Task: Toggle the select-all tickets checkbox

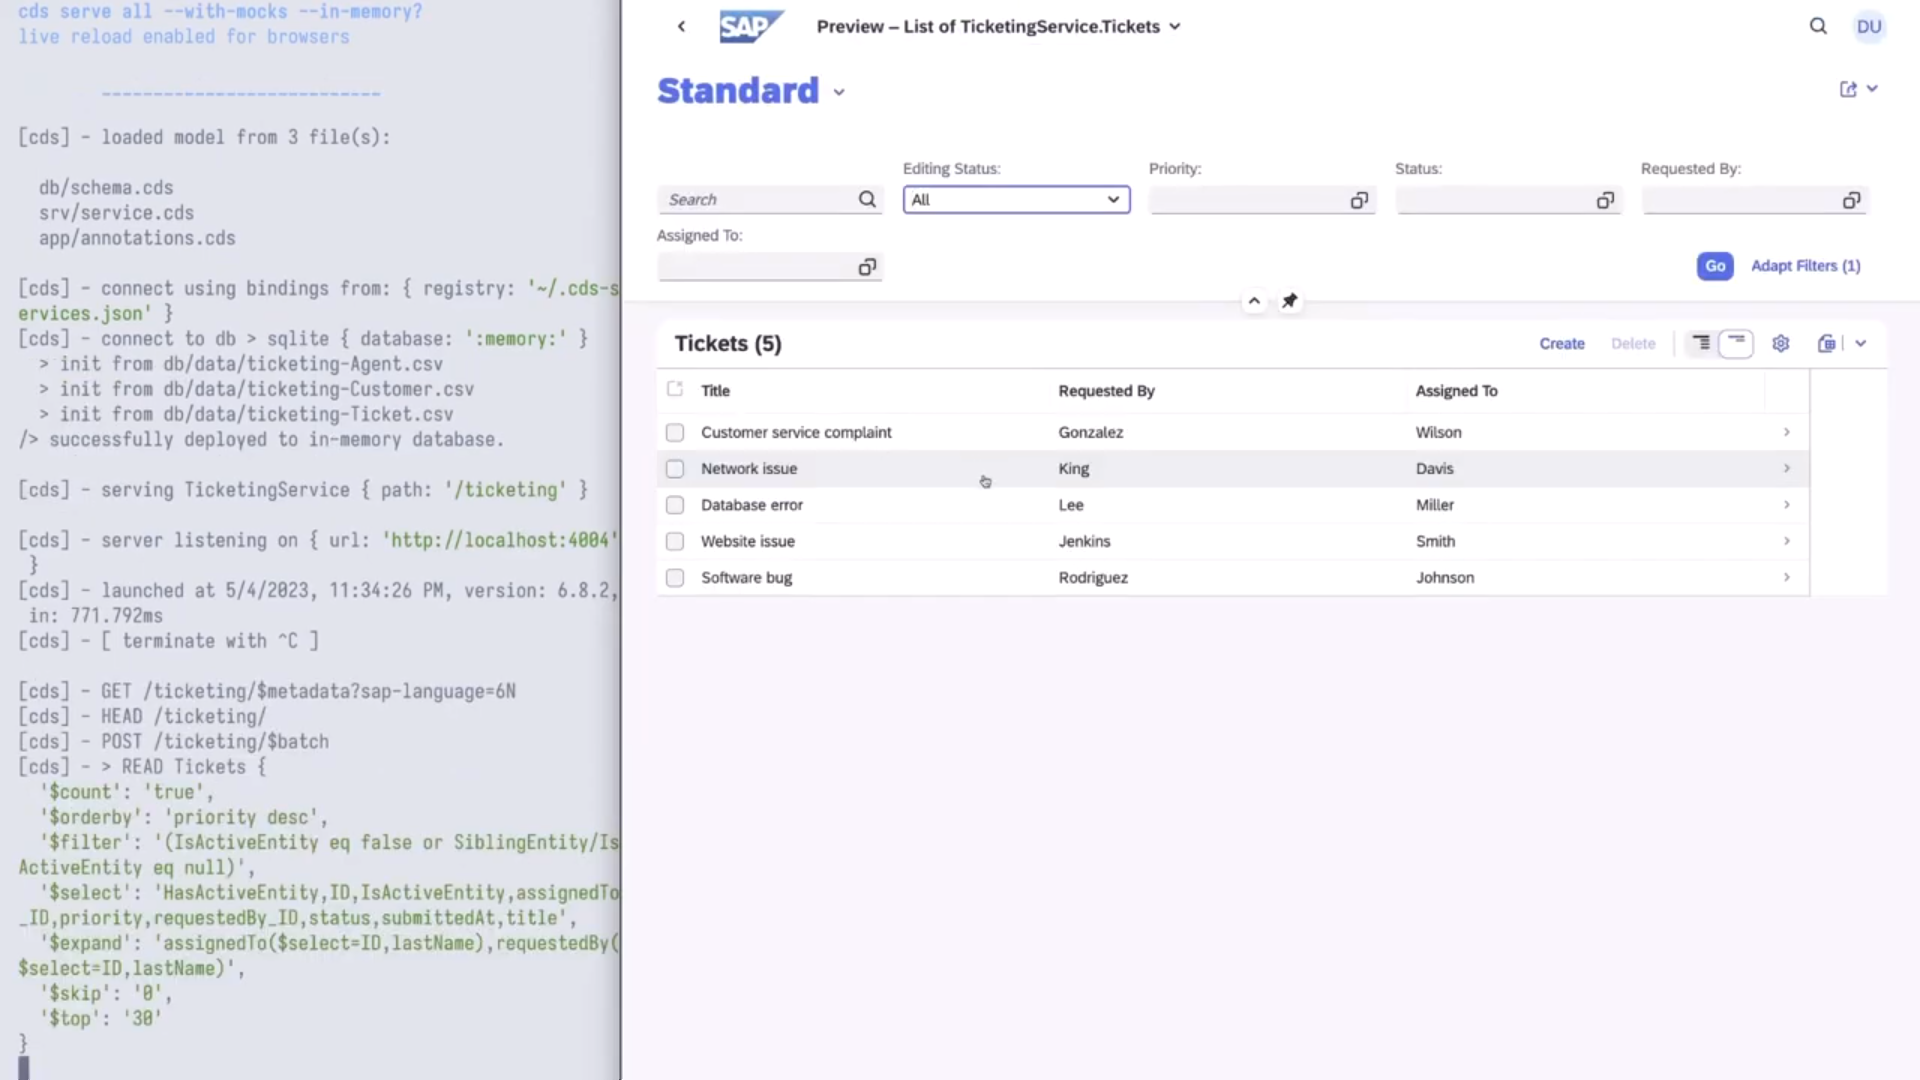Action: pyautogui.click(x=675, y=390)
